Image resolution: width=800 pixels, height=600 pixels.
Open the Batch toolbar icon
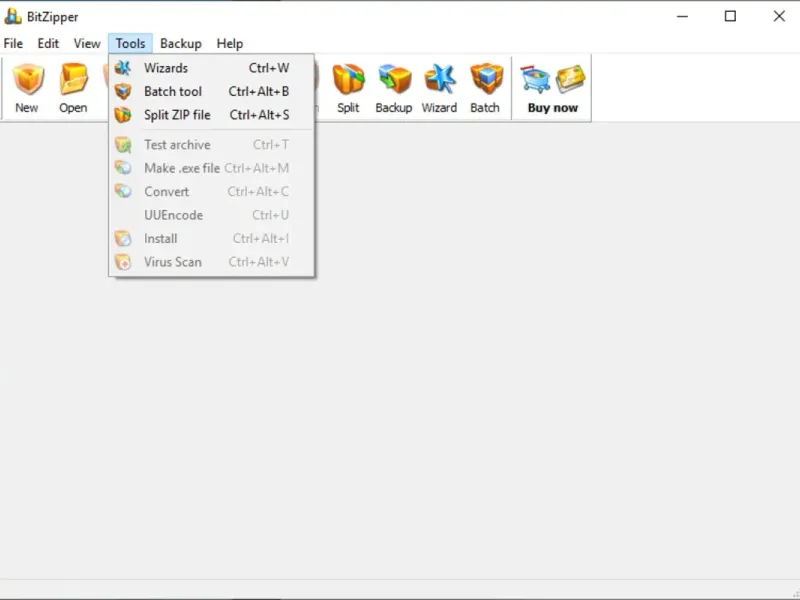(x=486, y=79)
